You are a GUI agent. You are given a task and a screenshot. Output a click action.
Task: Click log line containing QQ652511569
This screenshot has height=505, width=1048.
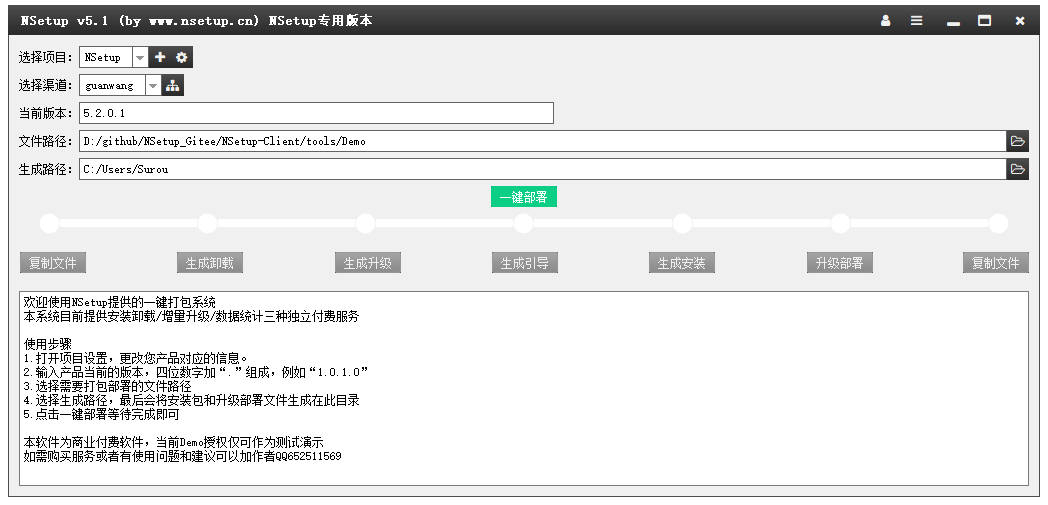coord(182,456)
